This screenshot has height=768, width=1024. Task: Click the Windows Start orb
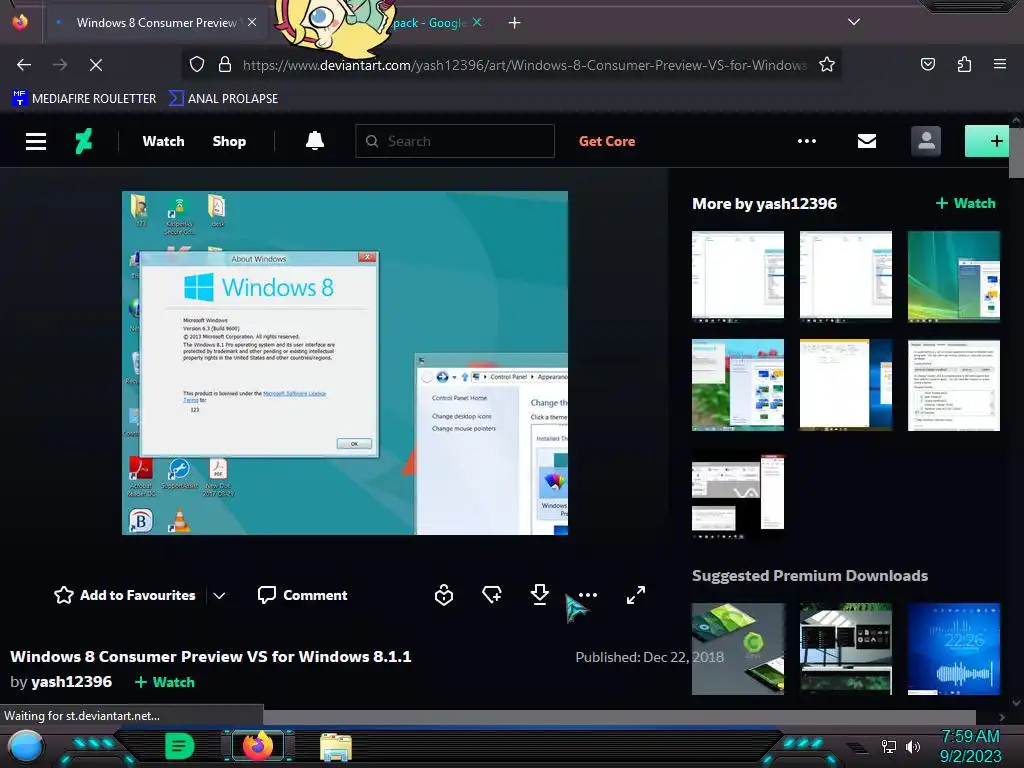(x=26, y=746)
